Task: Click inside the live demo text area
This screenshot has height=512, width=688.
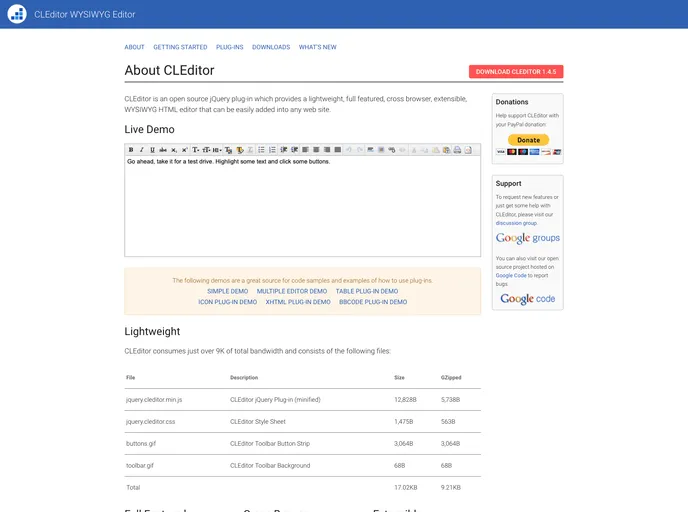Action: [x=302, y=206]
